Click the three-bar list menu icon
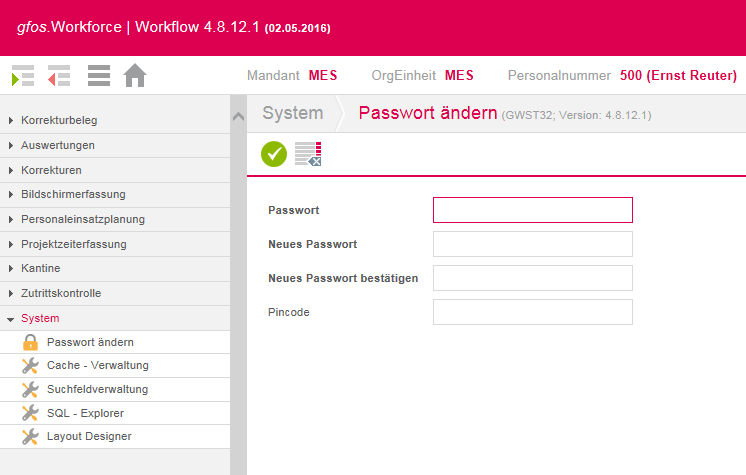Viewport: 746px width, 475px height. (x=99, y=76)
